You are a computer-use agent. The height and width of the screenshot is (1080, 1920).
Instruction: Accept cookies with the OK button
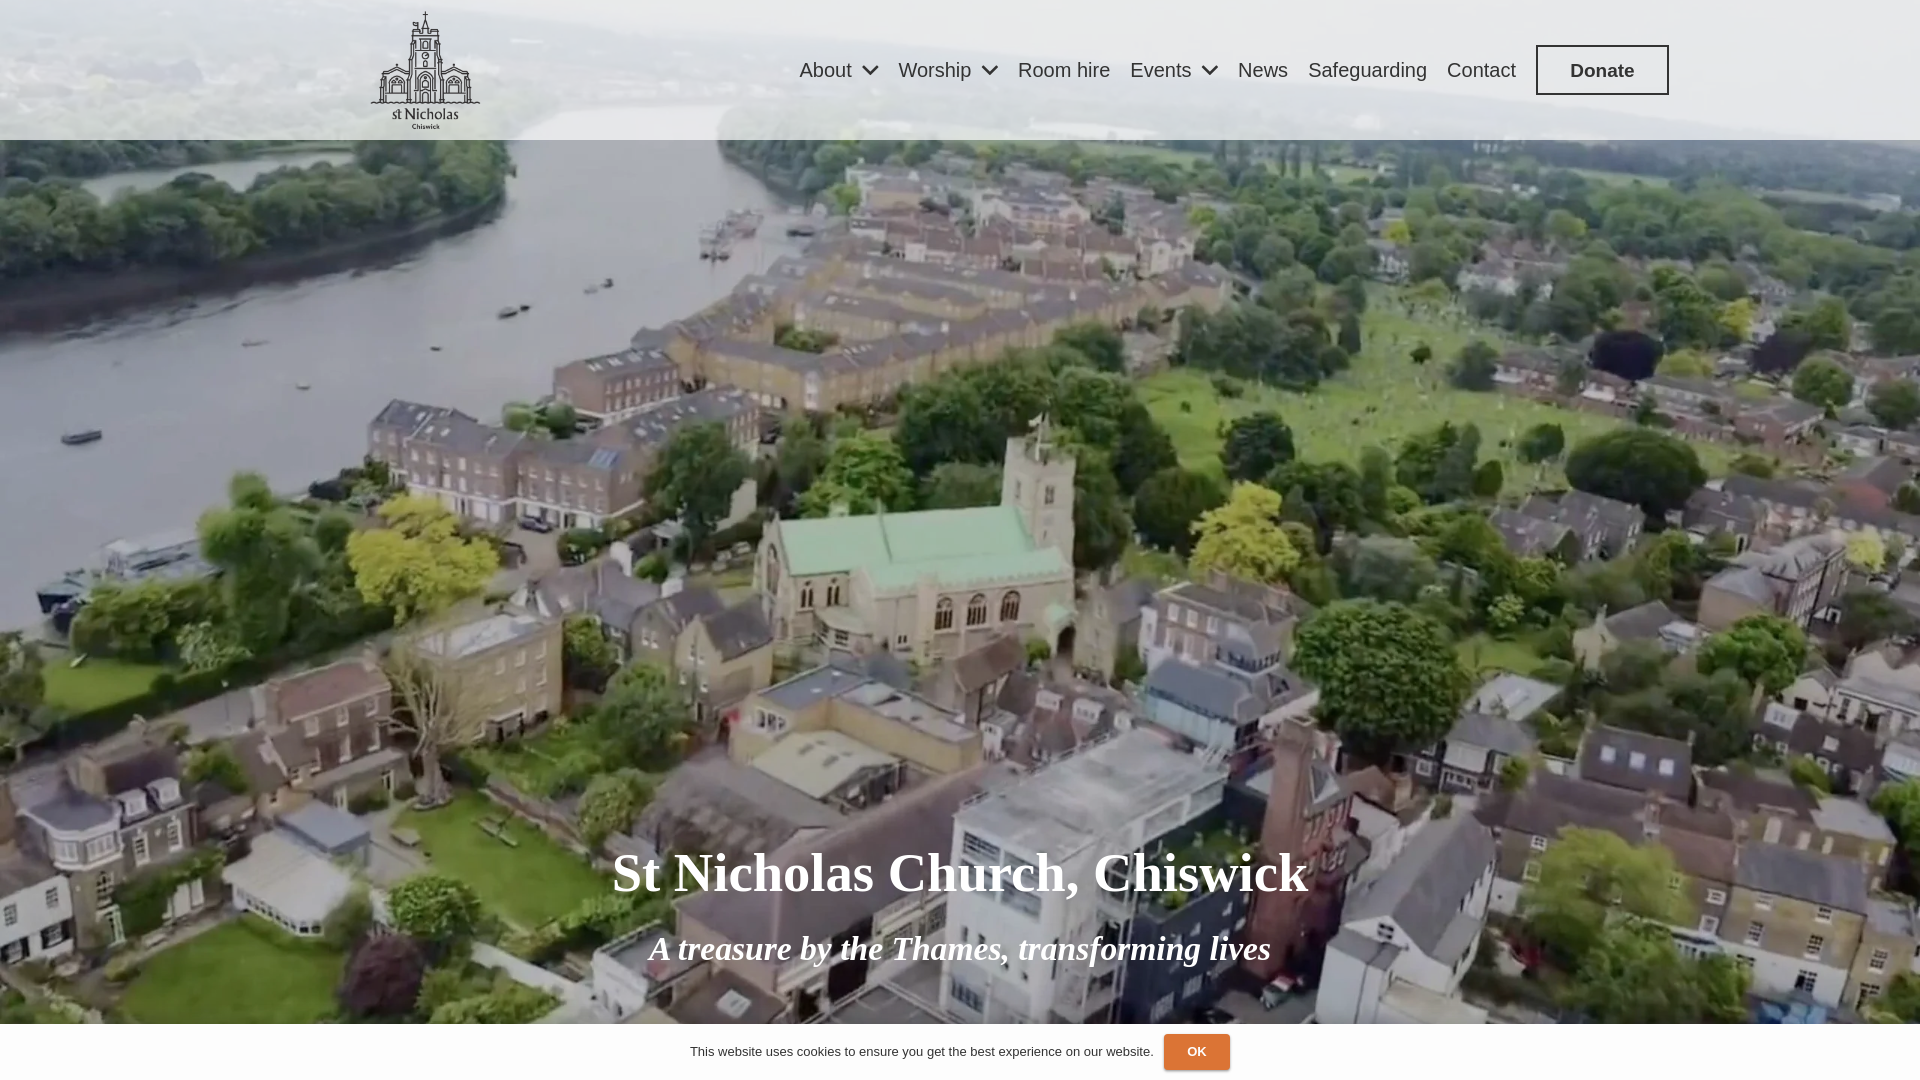(x=1196, y=1052)
